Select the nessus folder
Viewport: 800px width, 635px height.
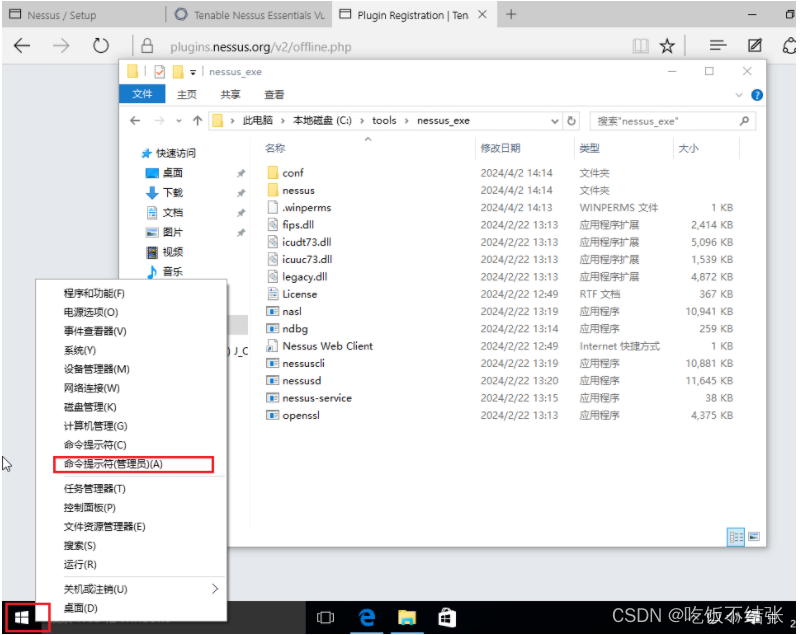click(x=298, y=190)
